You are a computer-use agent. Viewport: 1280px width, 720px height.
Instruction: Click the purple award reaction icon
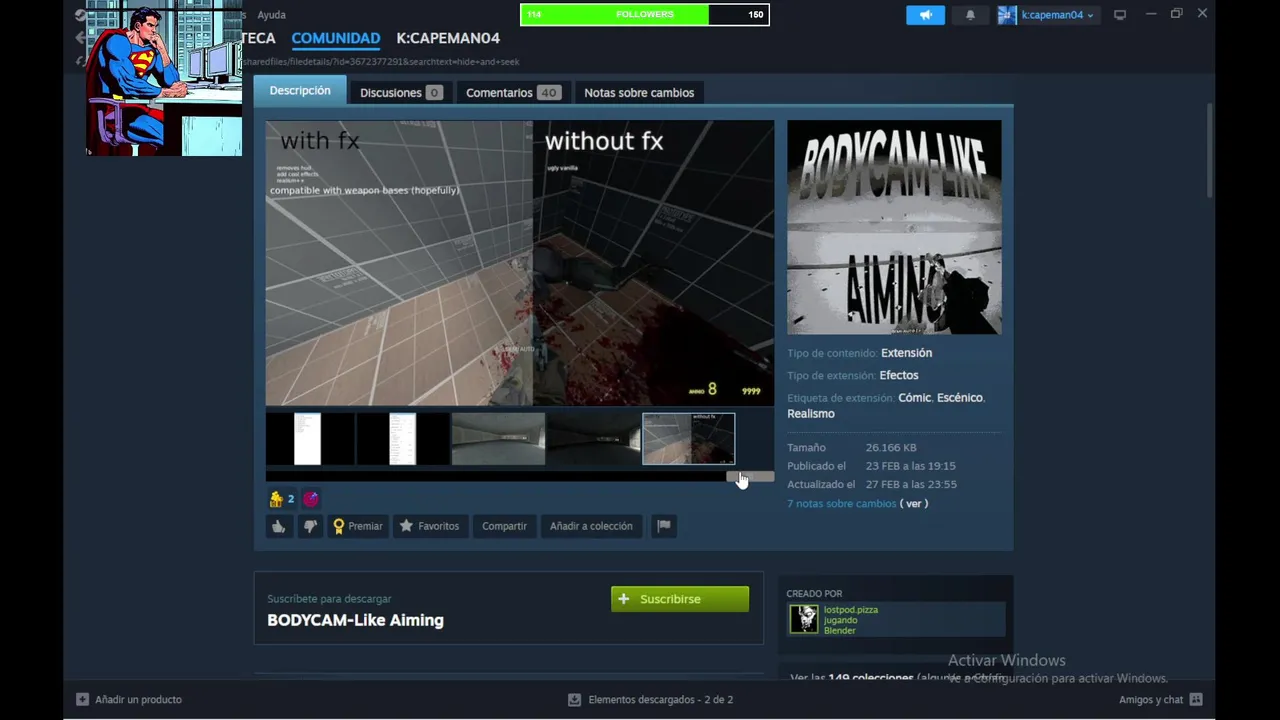pyautogui.click(x=311, y=499)
